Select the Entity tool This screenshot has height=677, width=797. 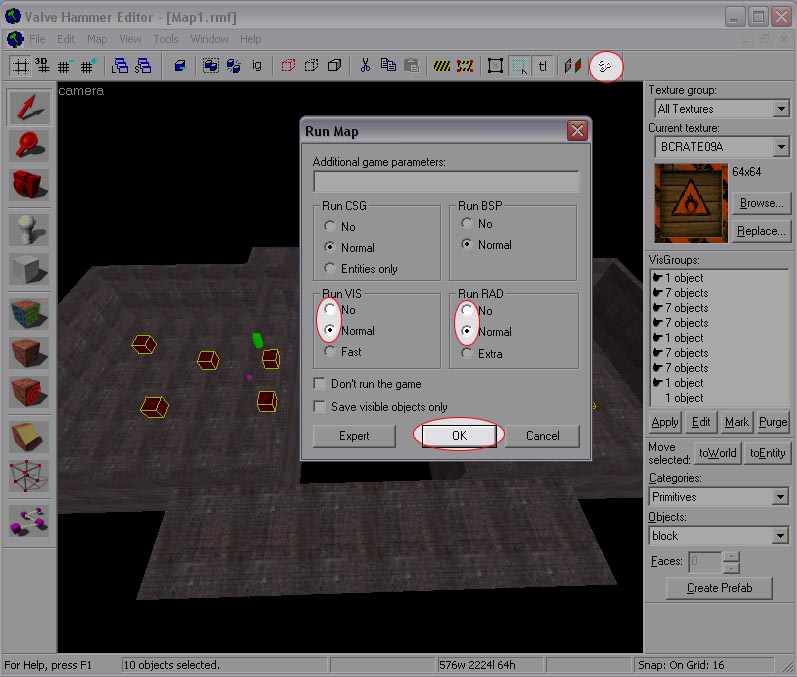coord(29,230)
